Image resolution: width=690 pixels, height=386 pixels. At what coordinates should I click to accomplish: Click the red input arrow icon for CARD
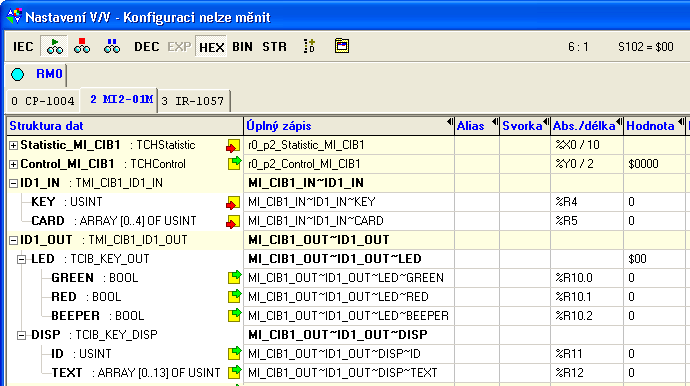[233, 221]
